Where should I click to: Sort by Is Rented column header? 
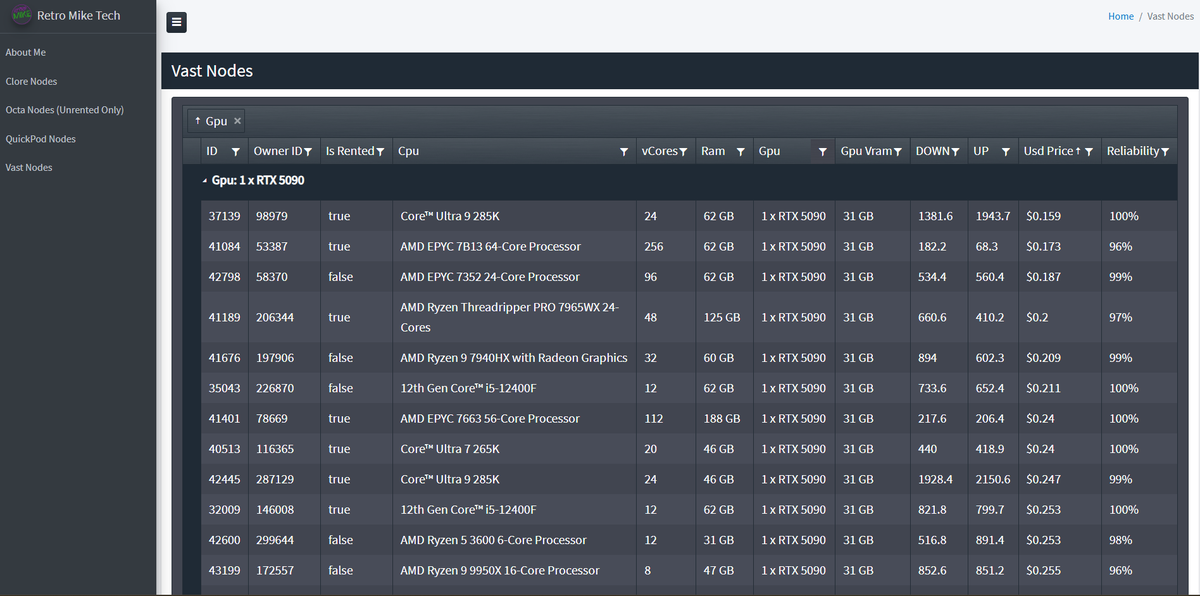(x=350, y=151)
